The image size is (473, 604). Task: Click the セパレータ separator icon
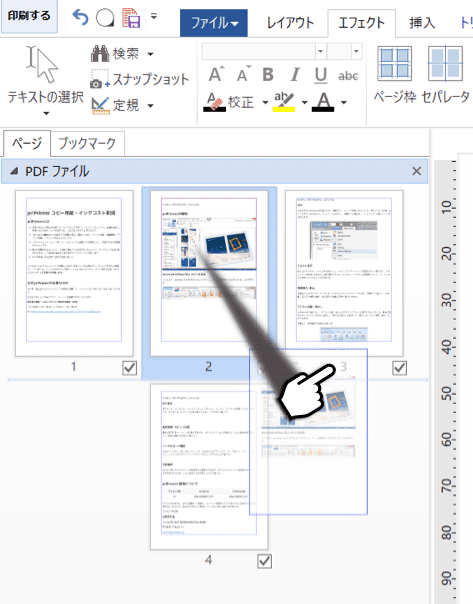(x=445, y=64)
